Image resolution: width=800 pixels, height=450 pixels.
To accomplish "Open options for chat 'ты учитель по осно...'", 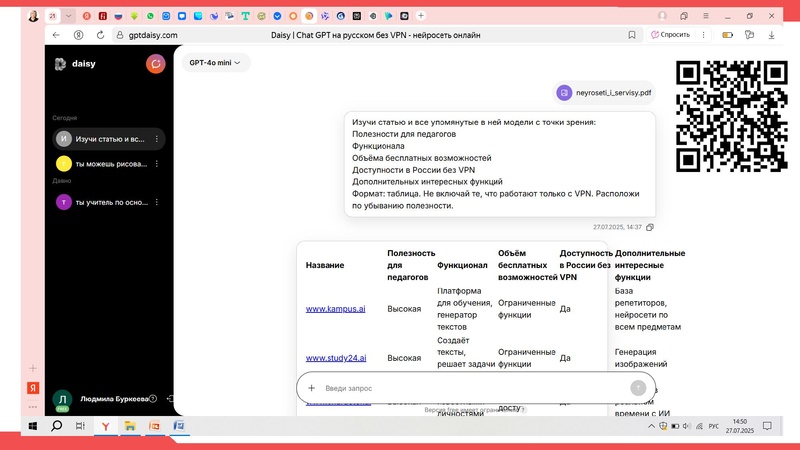I will [x=157, y=202].
